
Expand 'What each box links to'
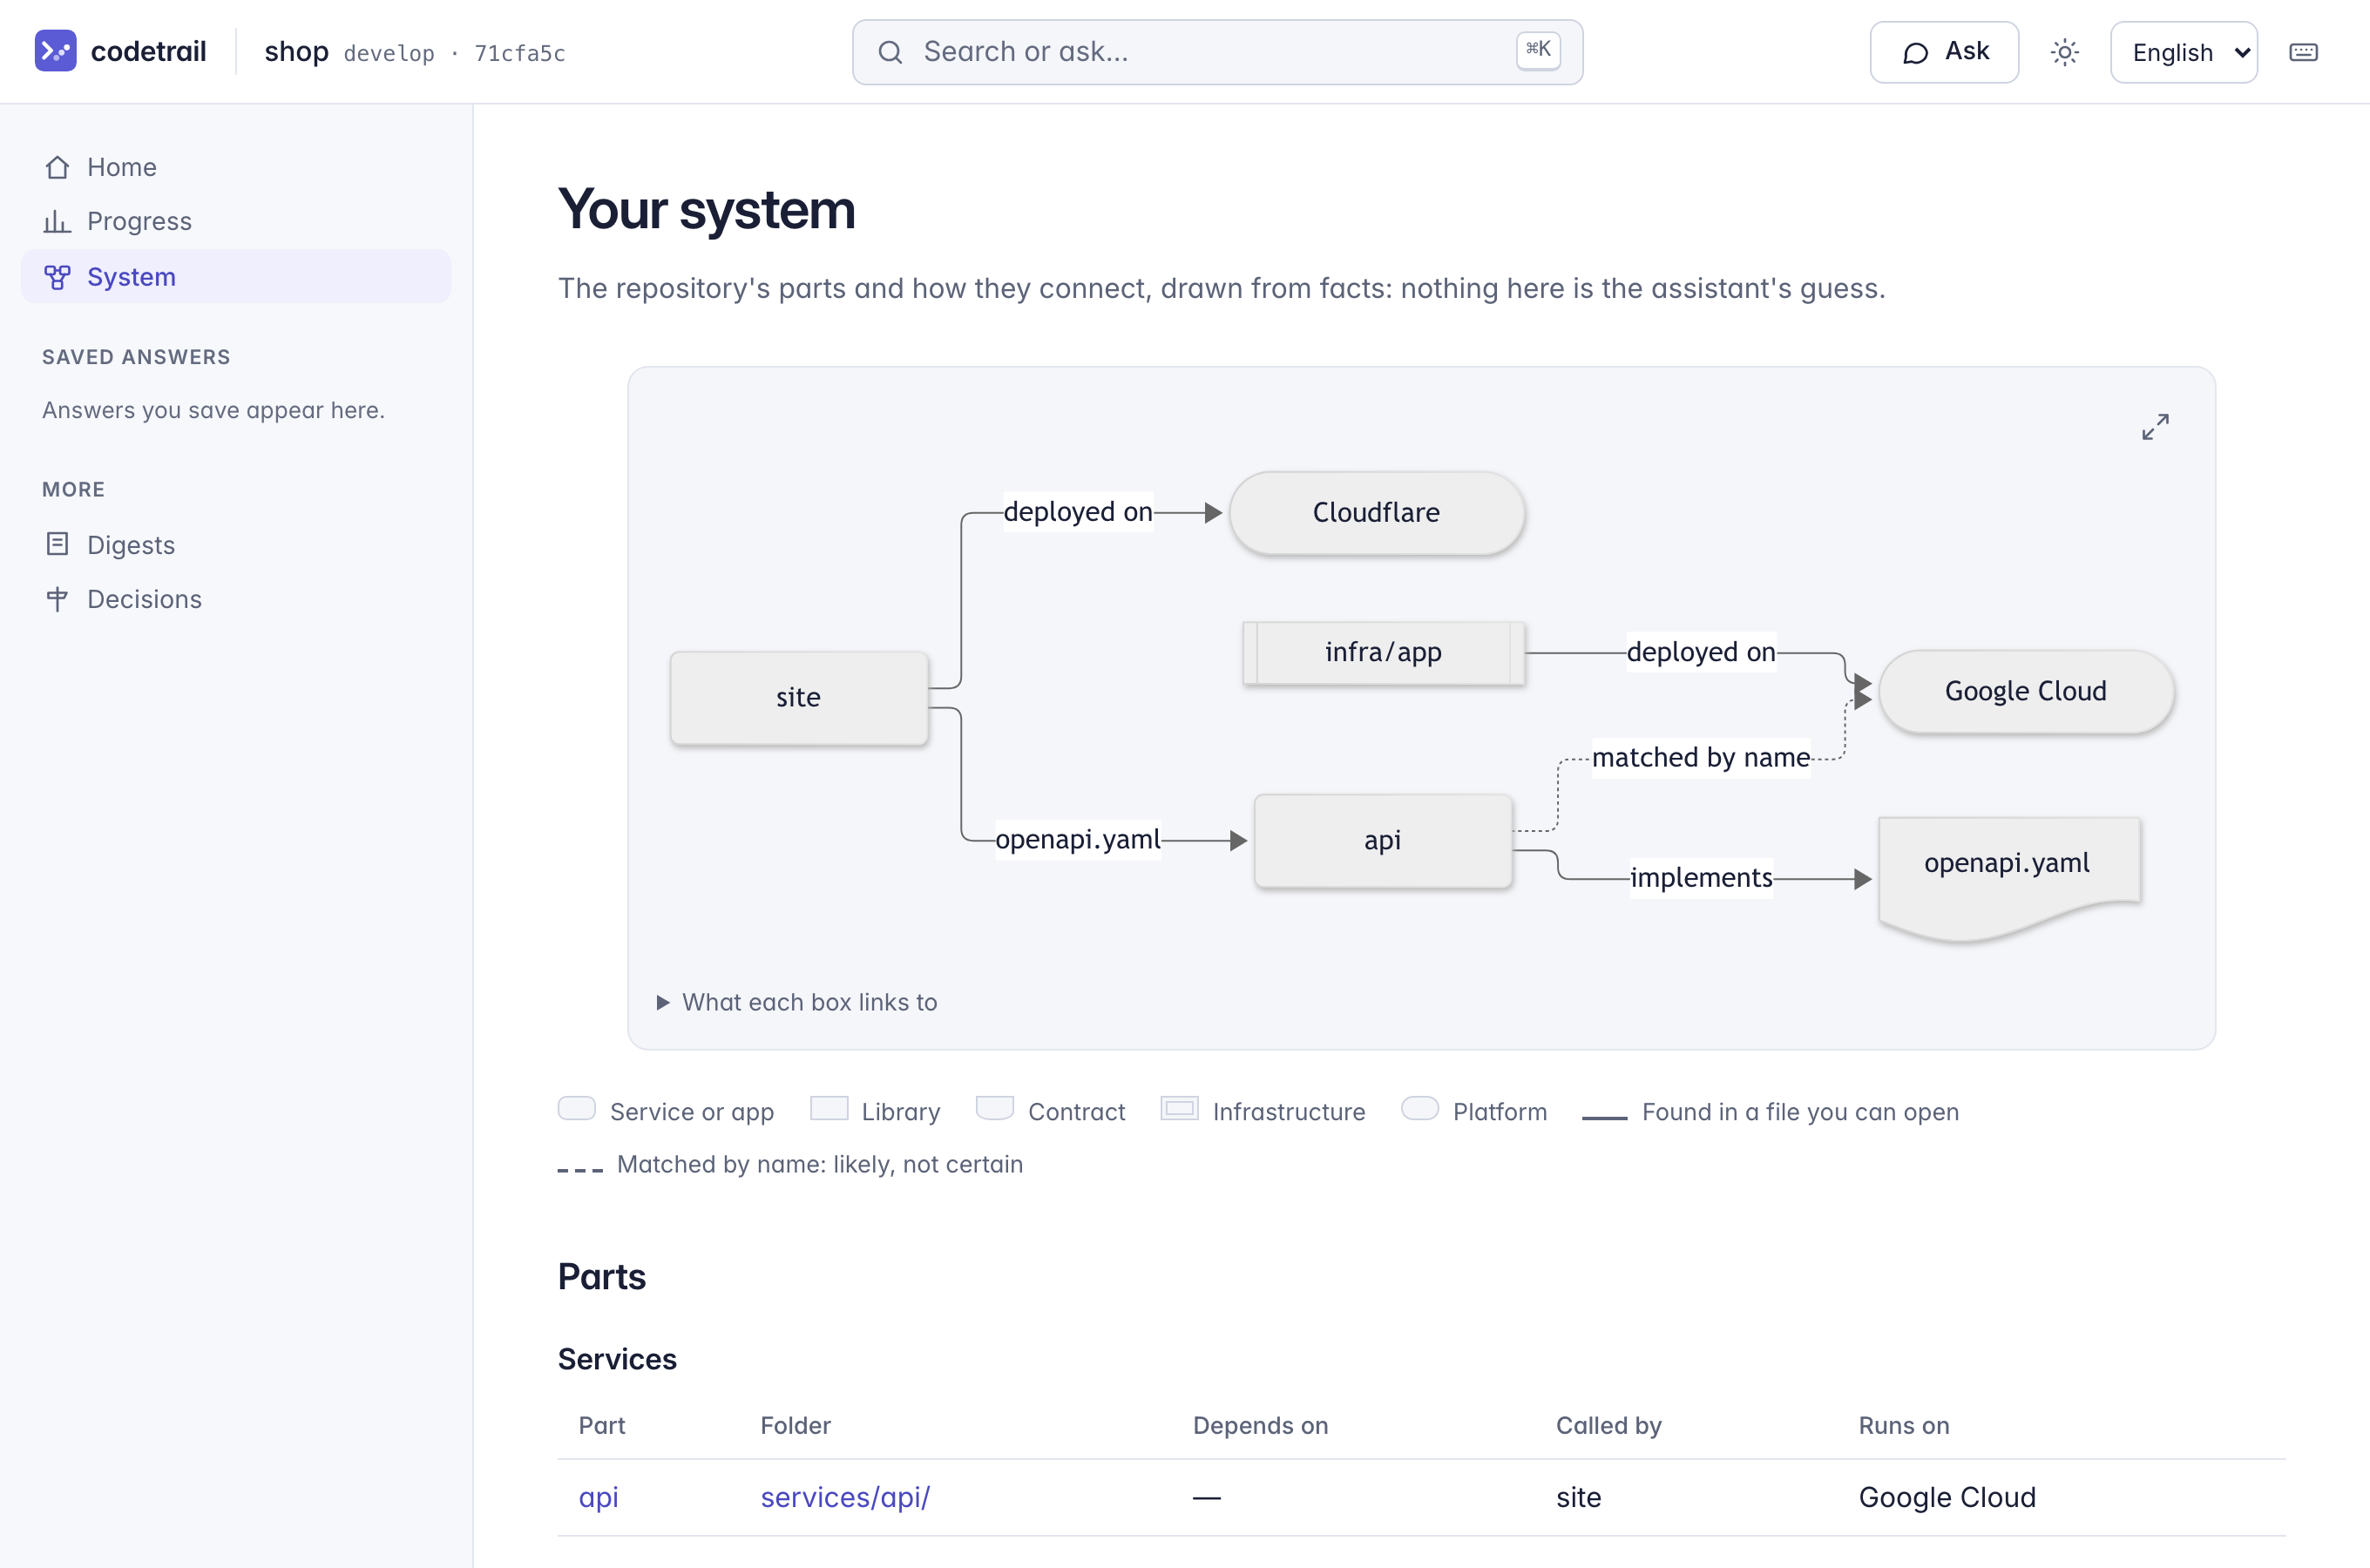point(796,1002)
